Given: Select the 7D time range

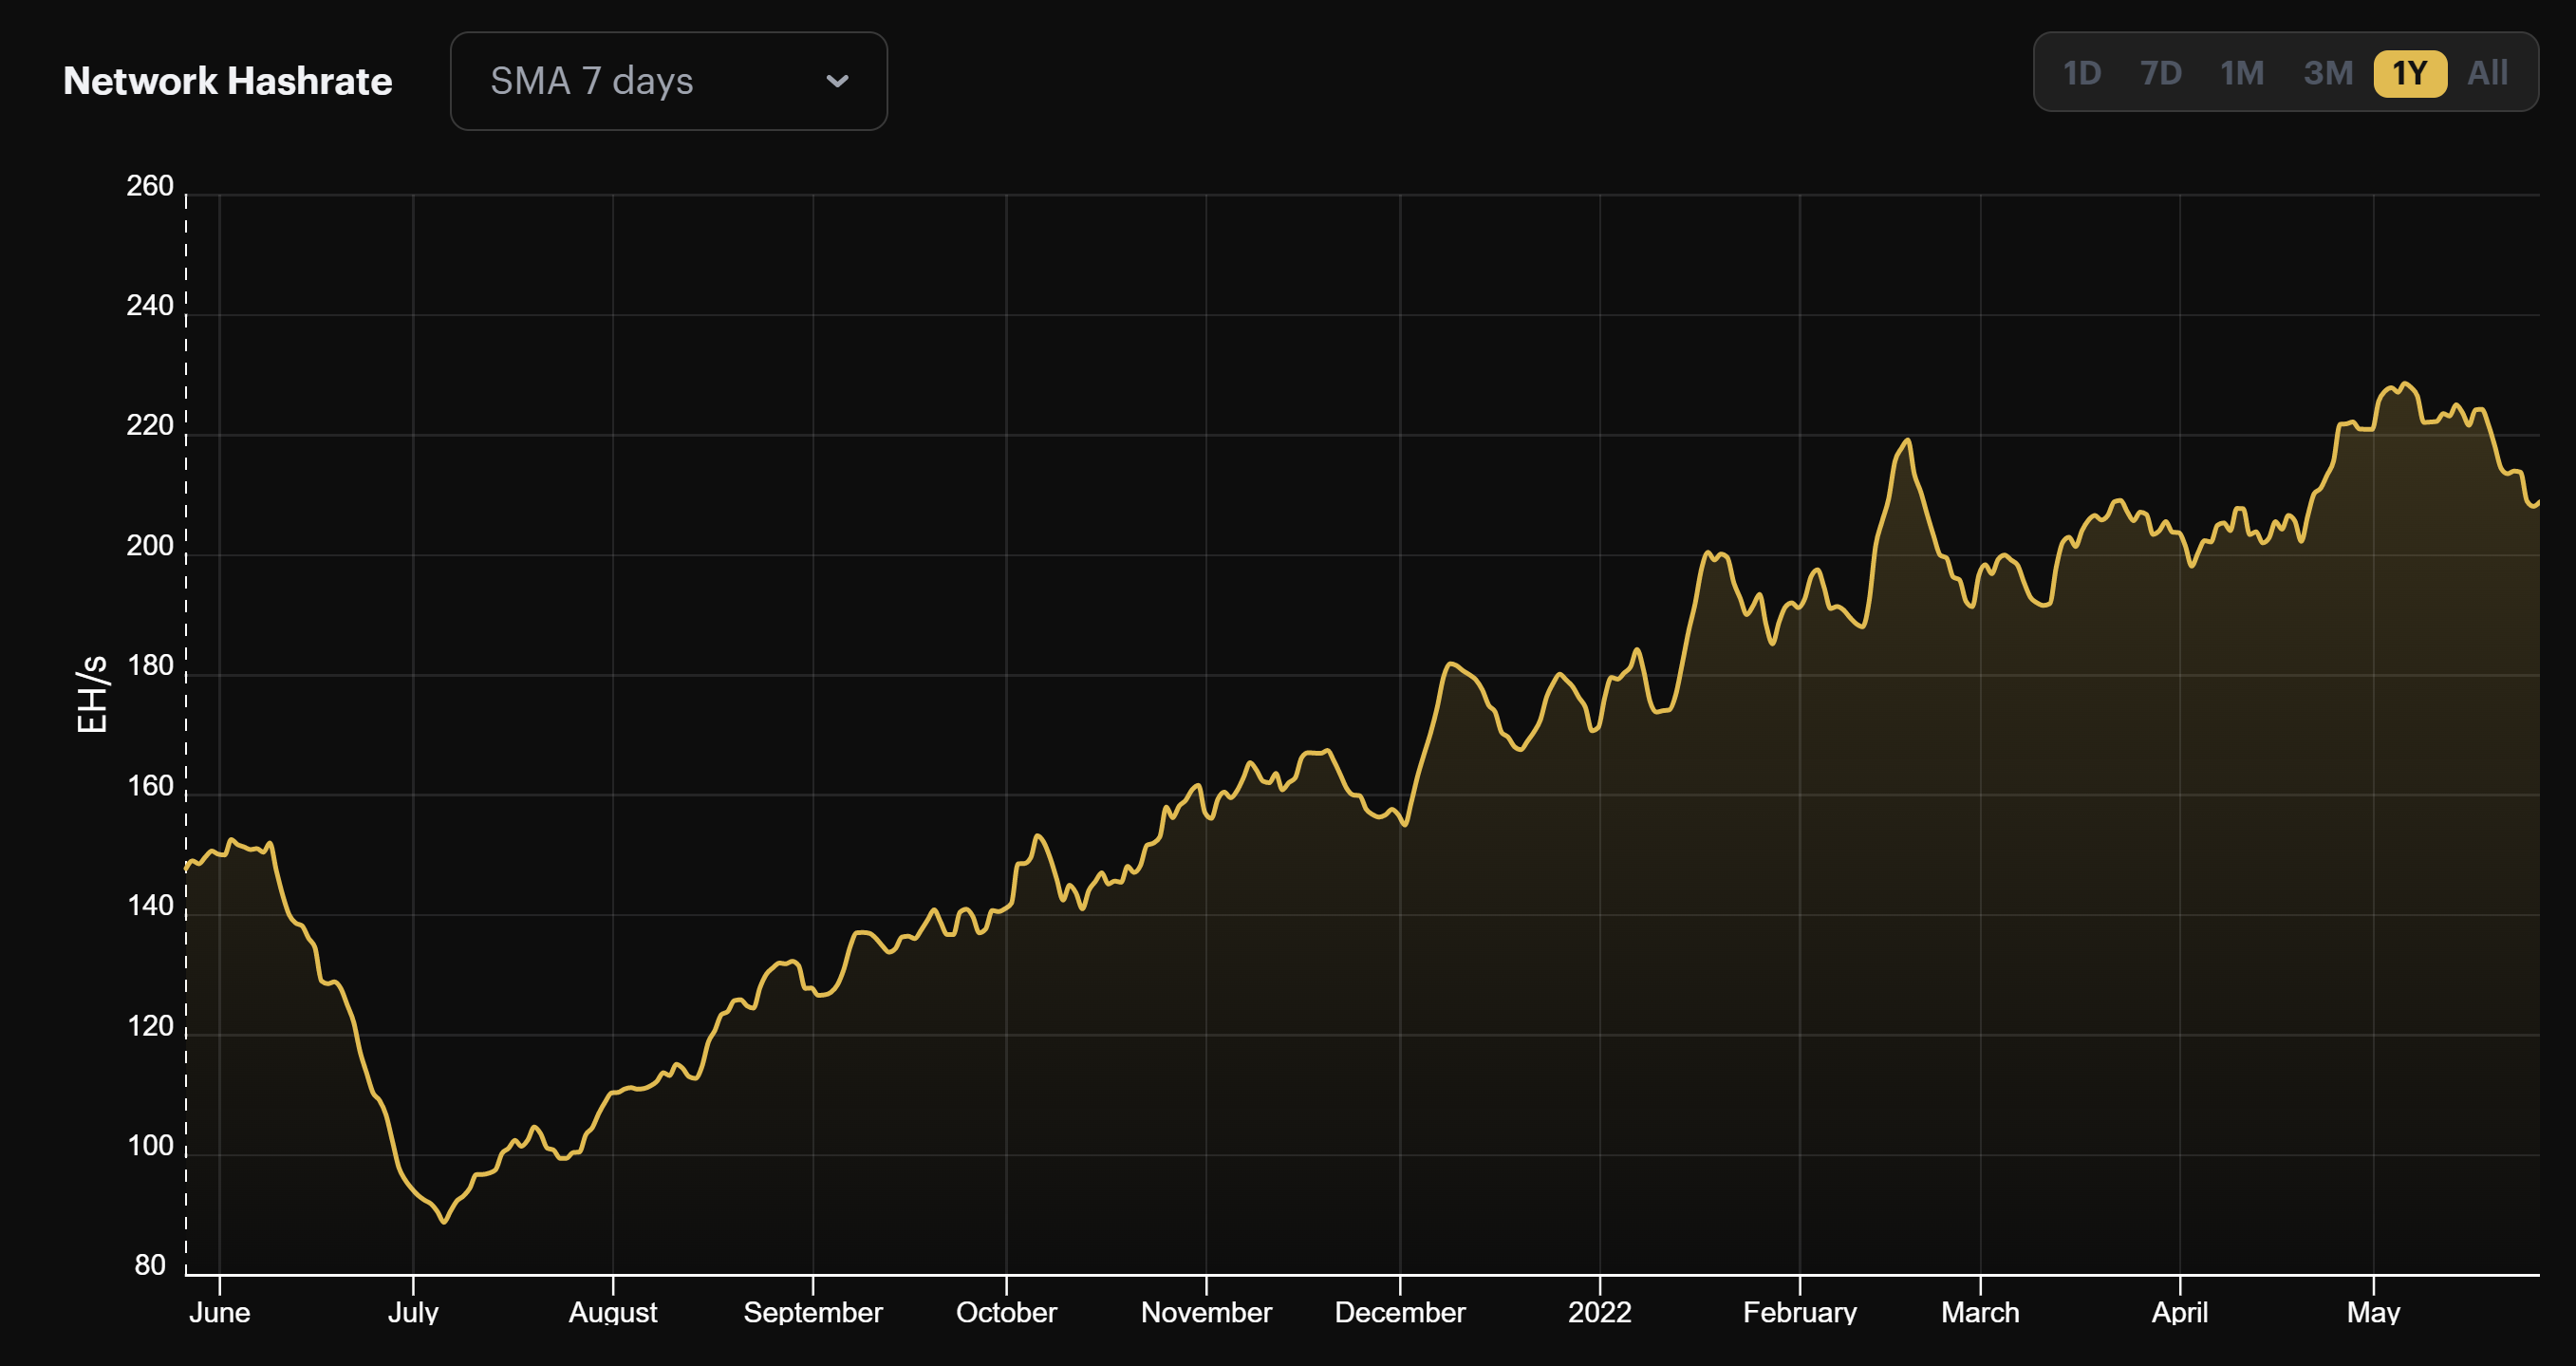Looking at the screenshot, I should 2161,71.
